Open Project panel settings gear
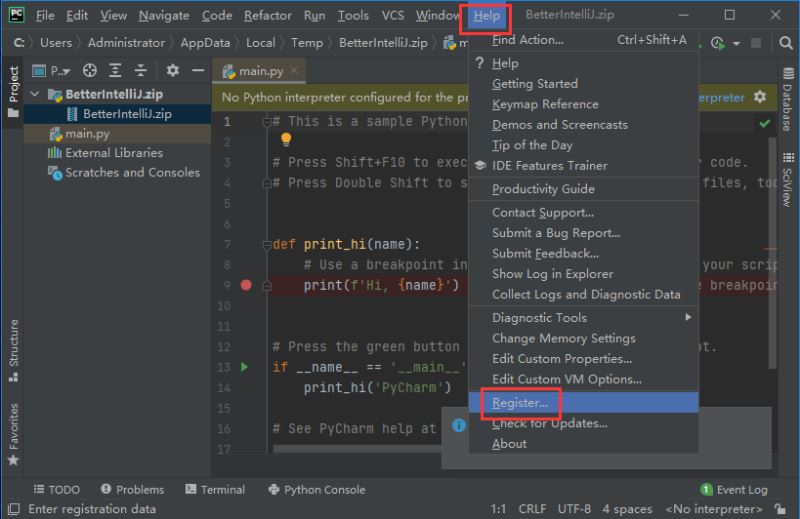This screenshot has width=800, height=519. point(172,70)
